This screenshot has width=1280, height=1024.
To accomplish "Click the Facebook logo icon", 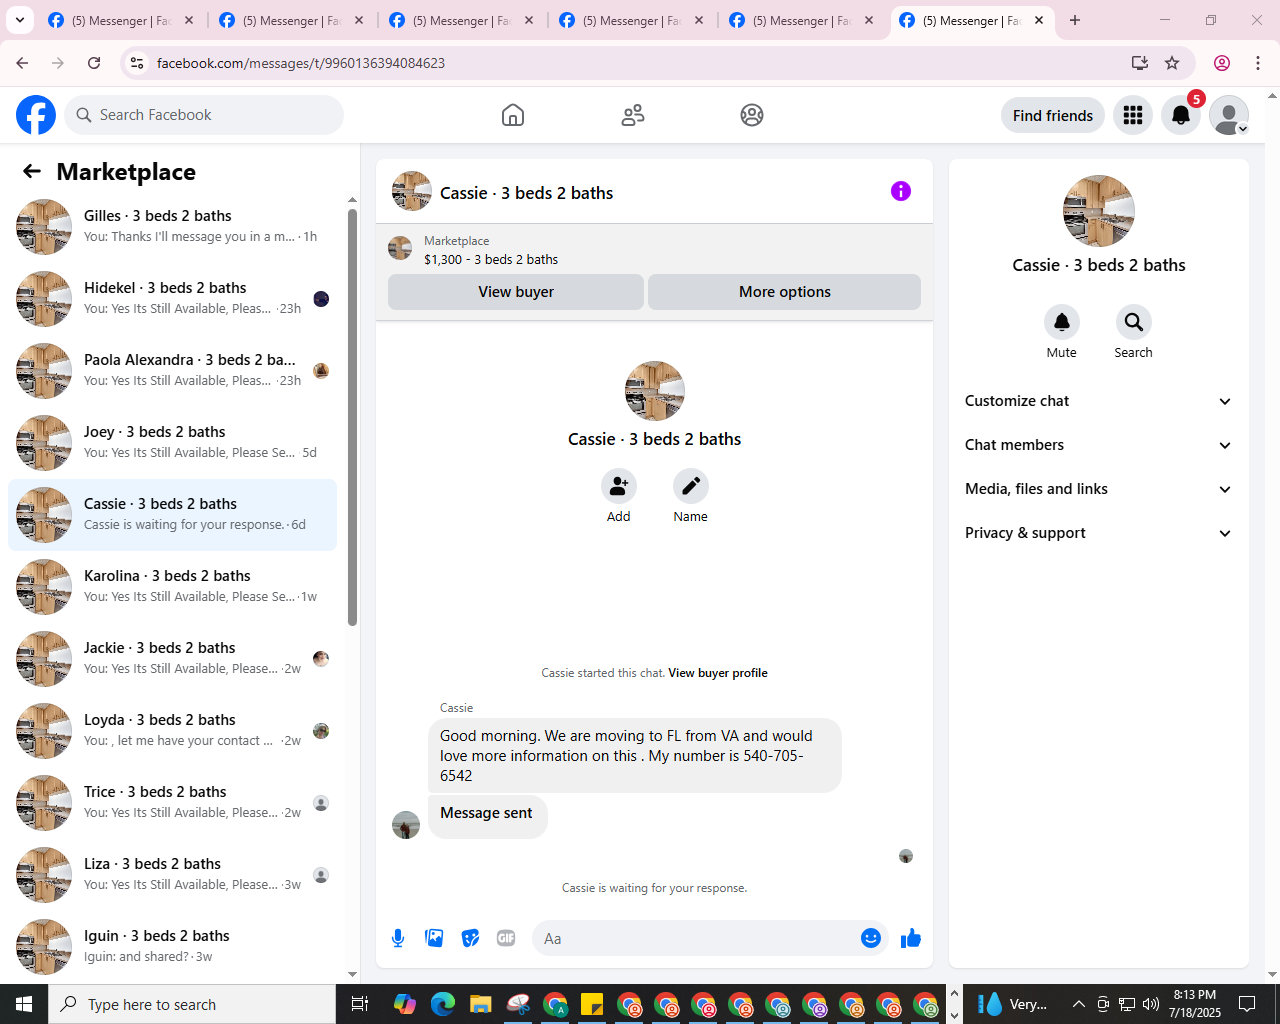I will (36, 115).
